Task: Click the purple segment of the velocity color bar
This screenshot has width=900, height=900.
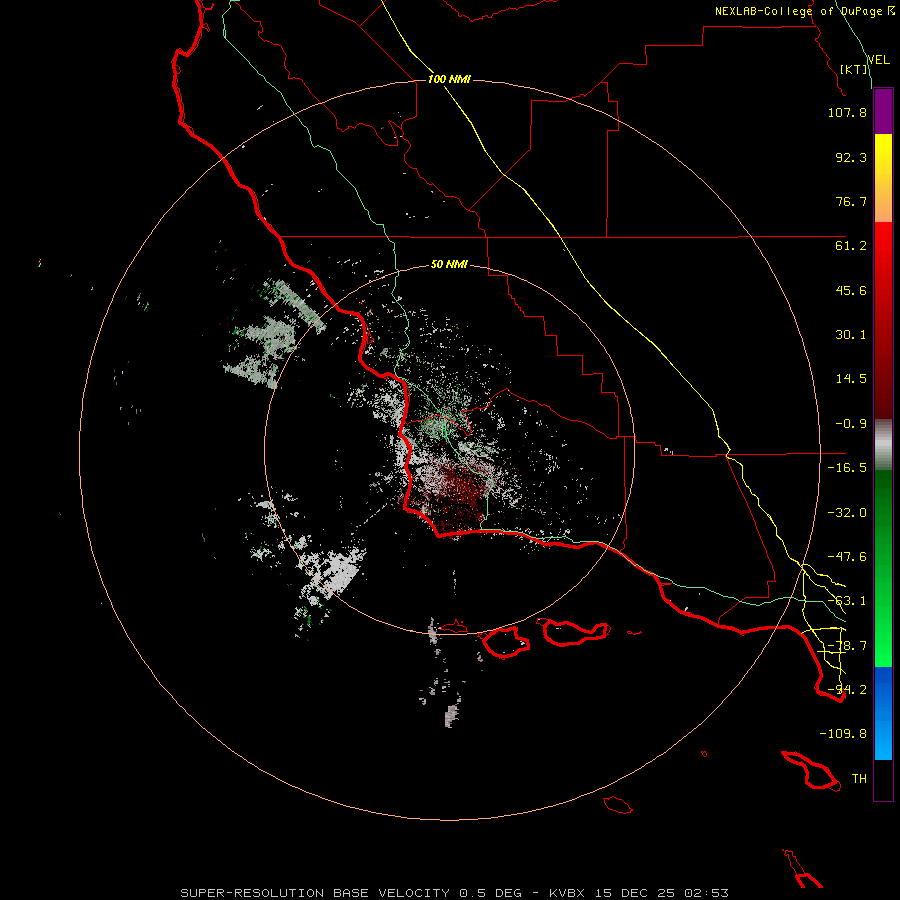Action: 883,111
